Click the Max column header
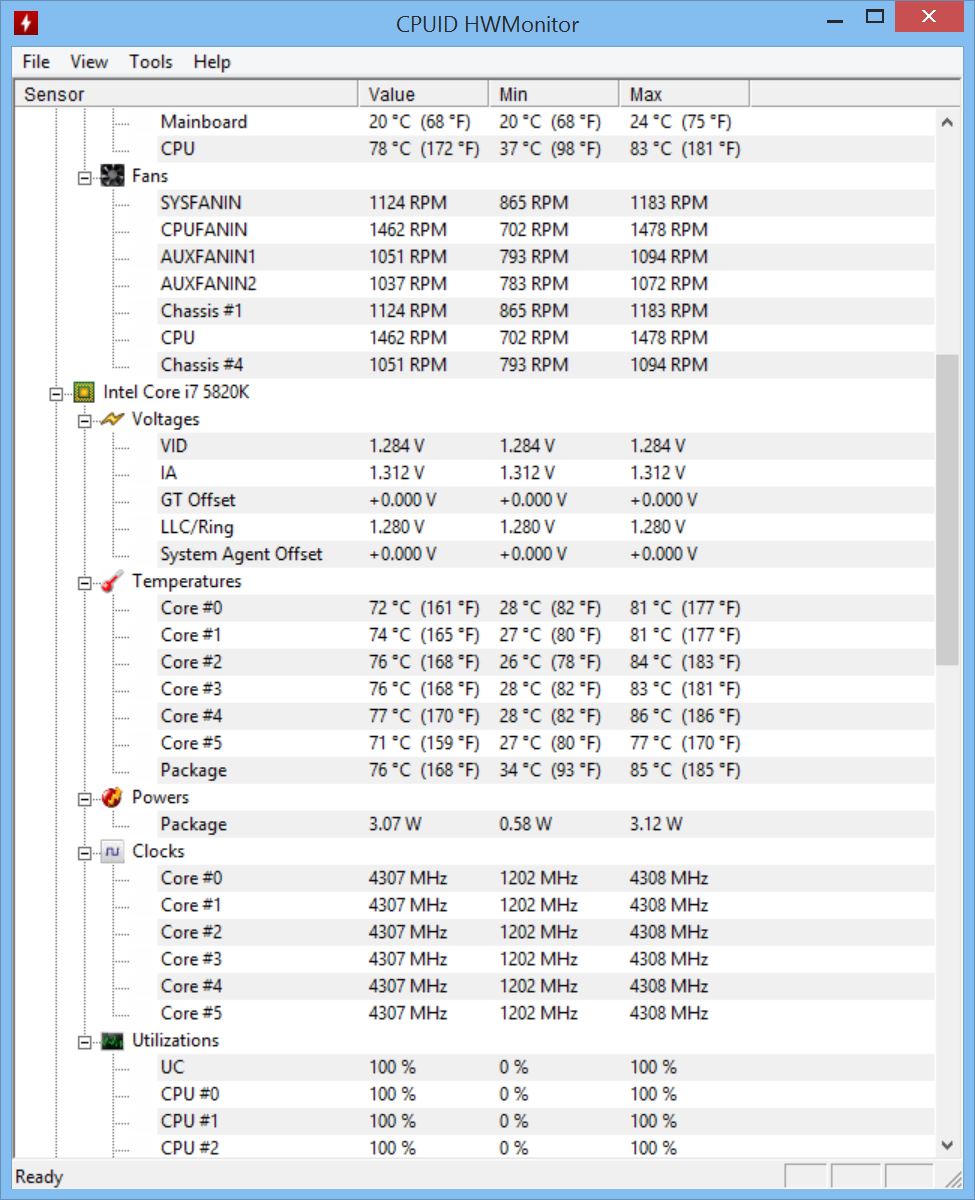The width and height of the screenshot is (975, 1200). [x=684, y=94]
